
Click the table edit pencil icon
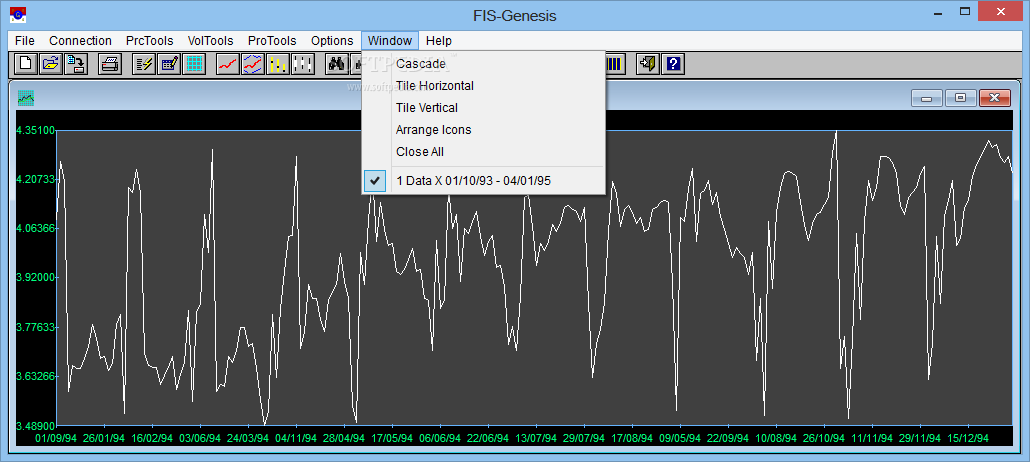pos(169,64)
